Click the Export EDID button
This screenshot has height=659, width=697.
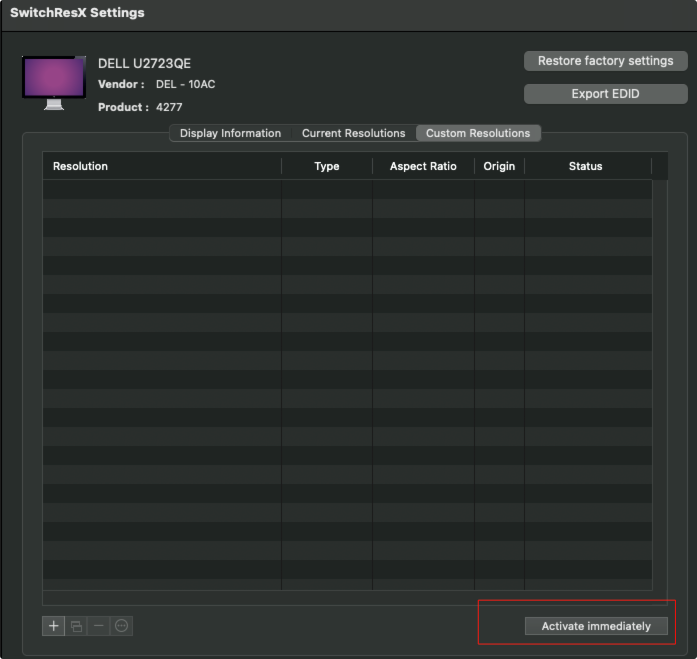tap(605, 94)
